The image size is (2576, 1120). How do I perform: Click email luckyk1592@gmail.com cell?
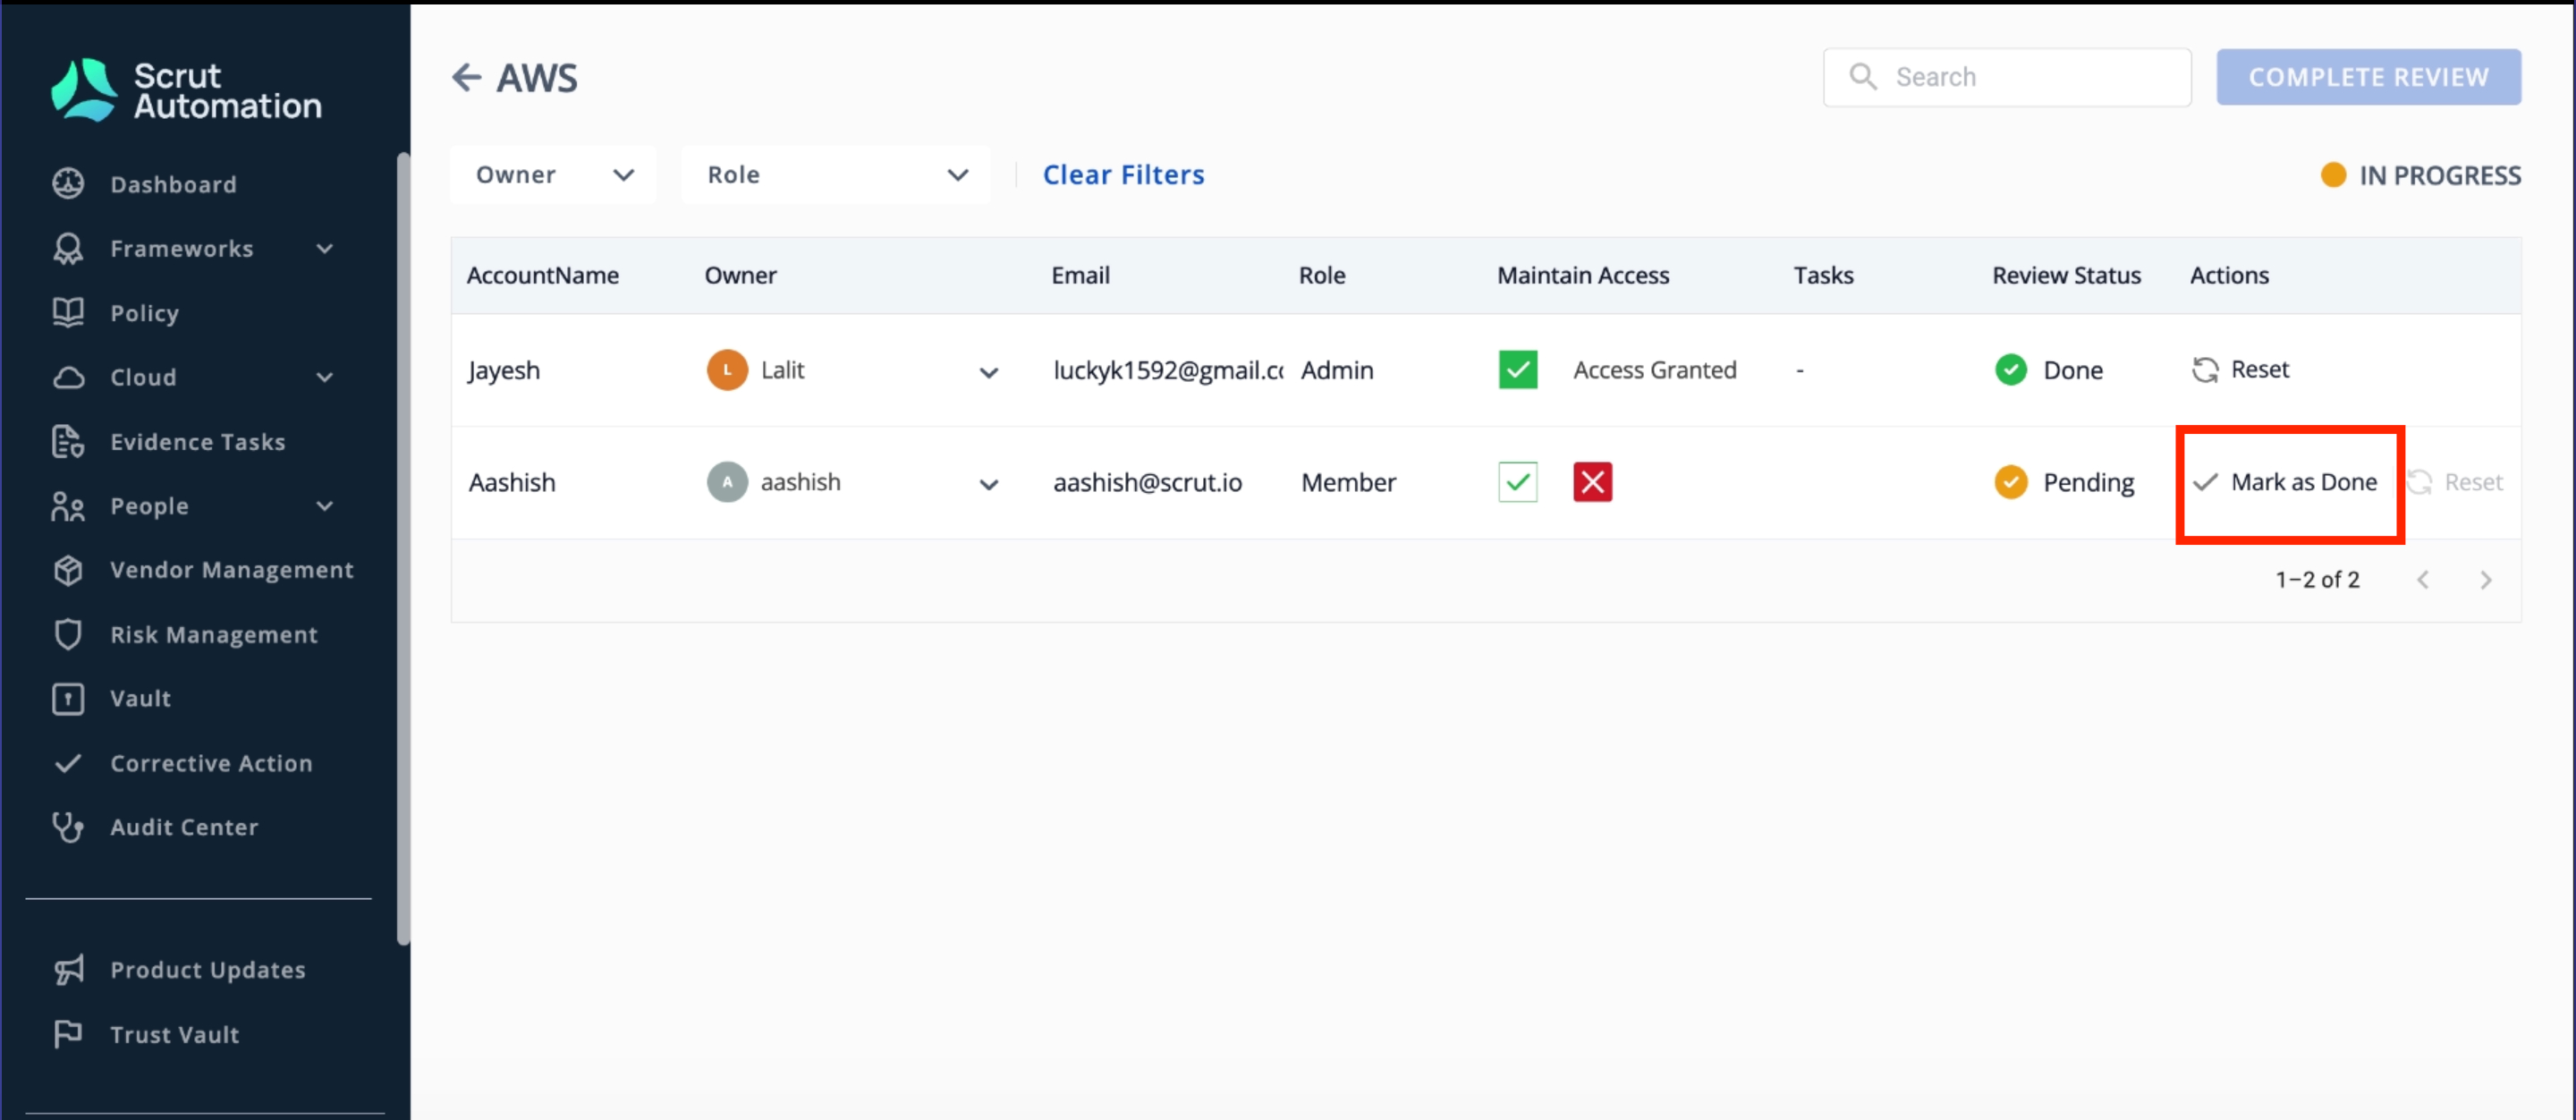pos(1167,370)
